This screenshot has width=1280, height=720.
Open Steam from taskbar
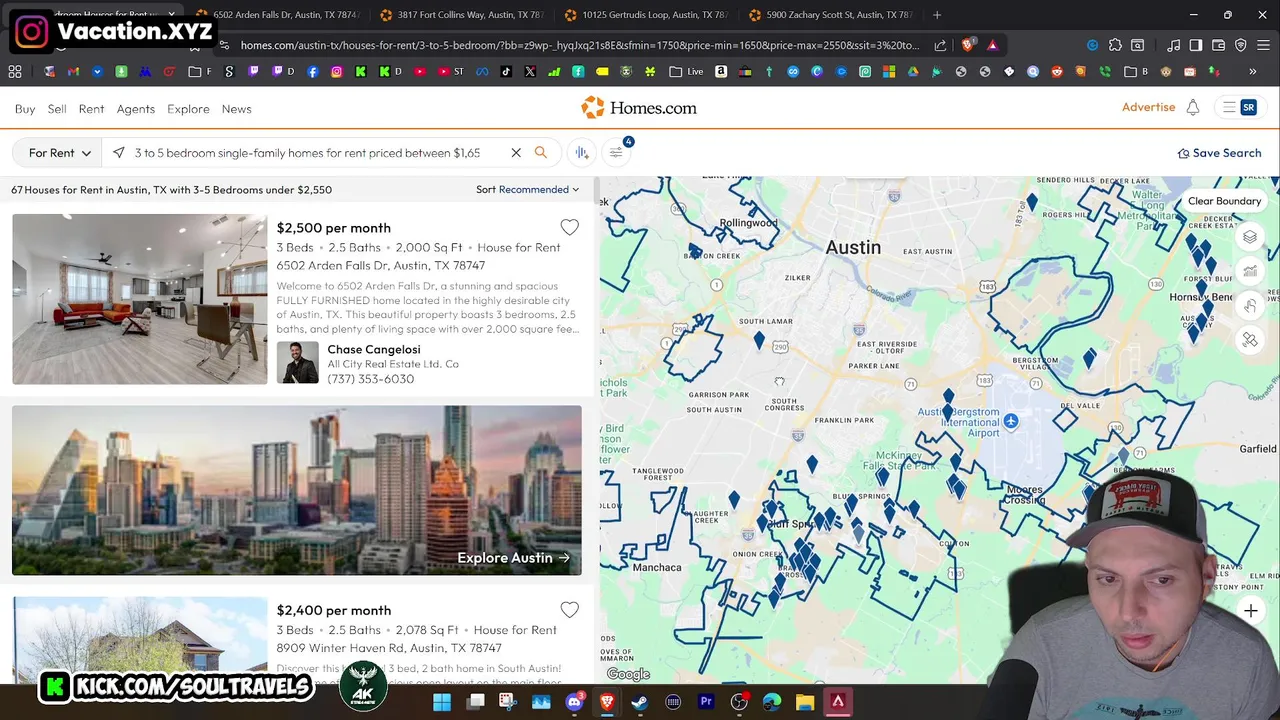(x=640, y=702)
